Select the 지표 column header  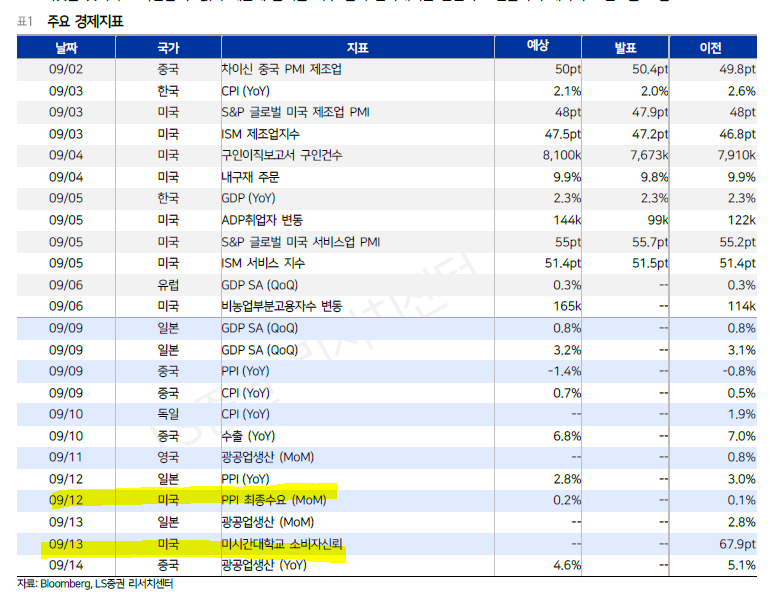(357, 47)
